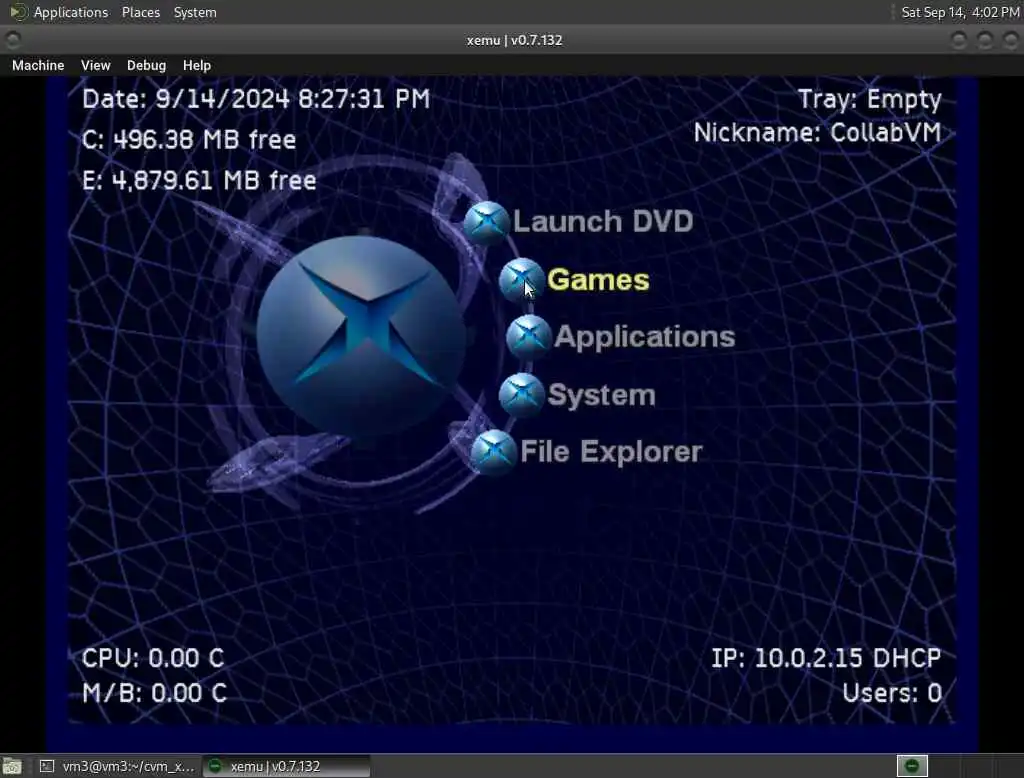Open the Machine menu in xemu

(x=38, y=65)
